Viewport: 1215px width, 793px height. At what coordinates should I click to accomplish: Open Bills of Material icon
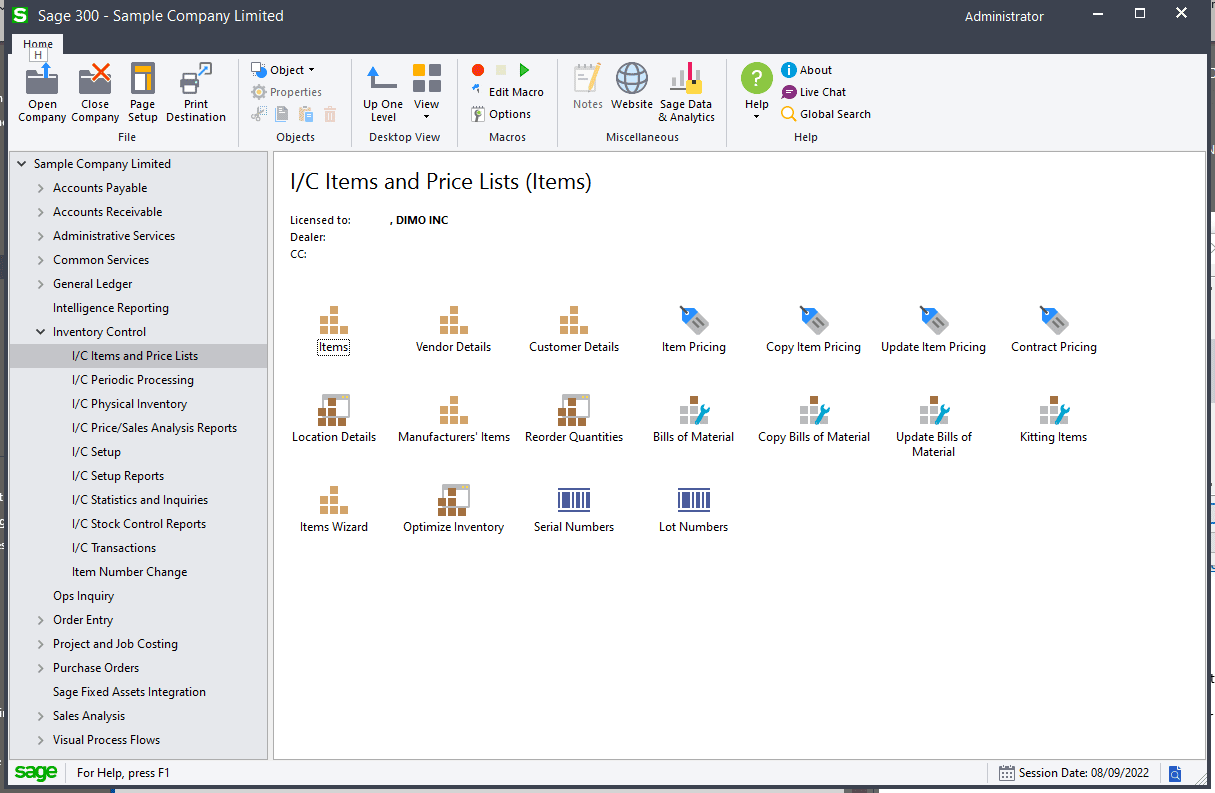point(694,411)
